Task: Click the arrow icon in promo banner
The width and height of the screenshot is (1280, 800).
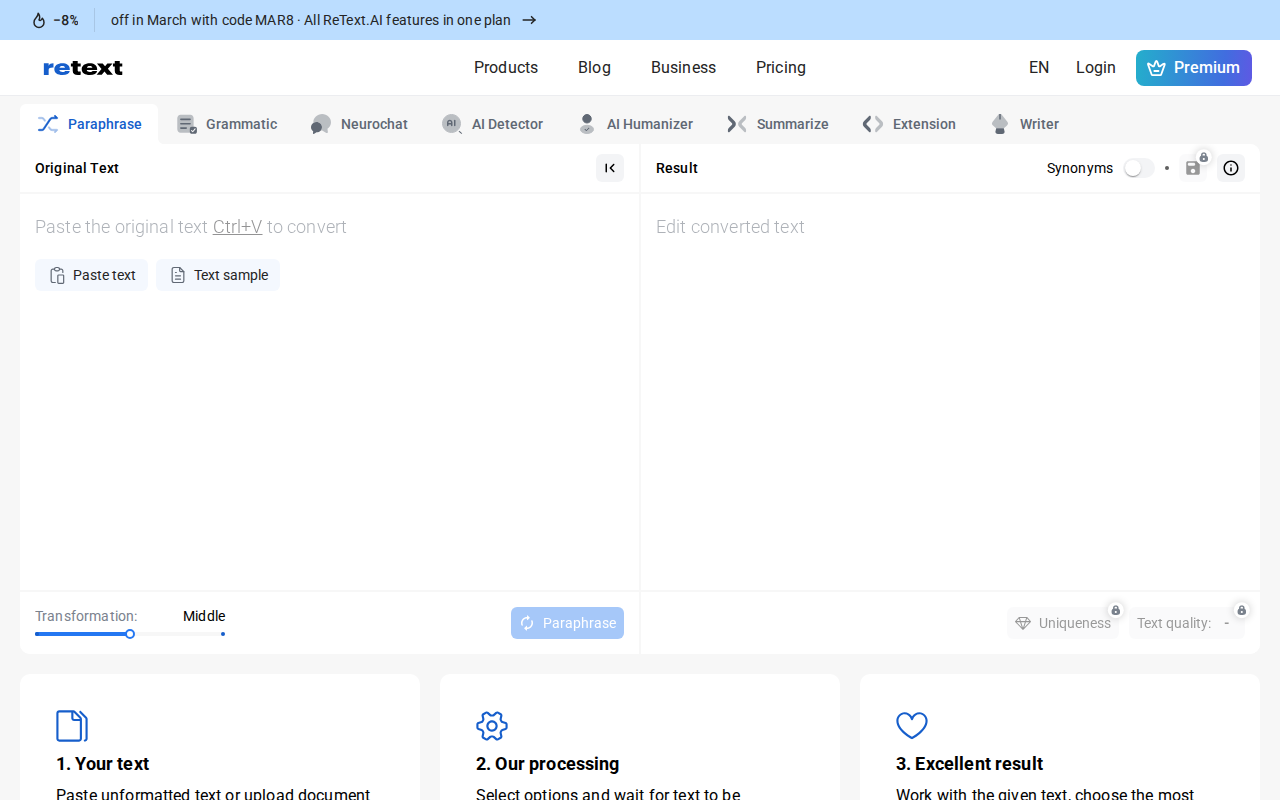Action: pyautogui.click(x=529, y=20)
